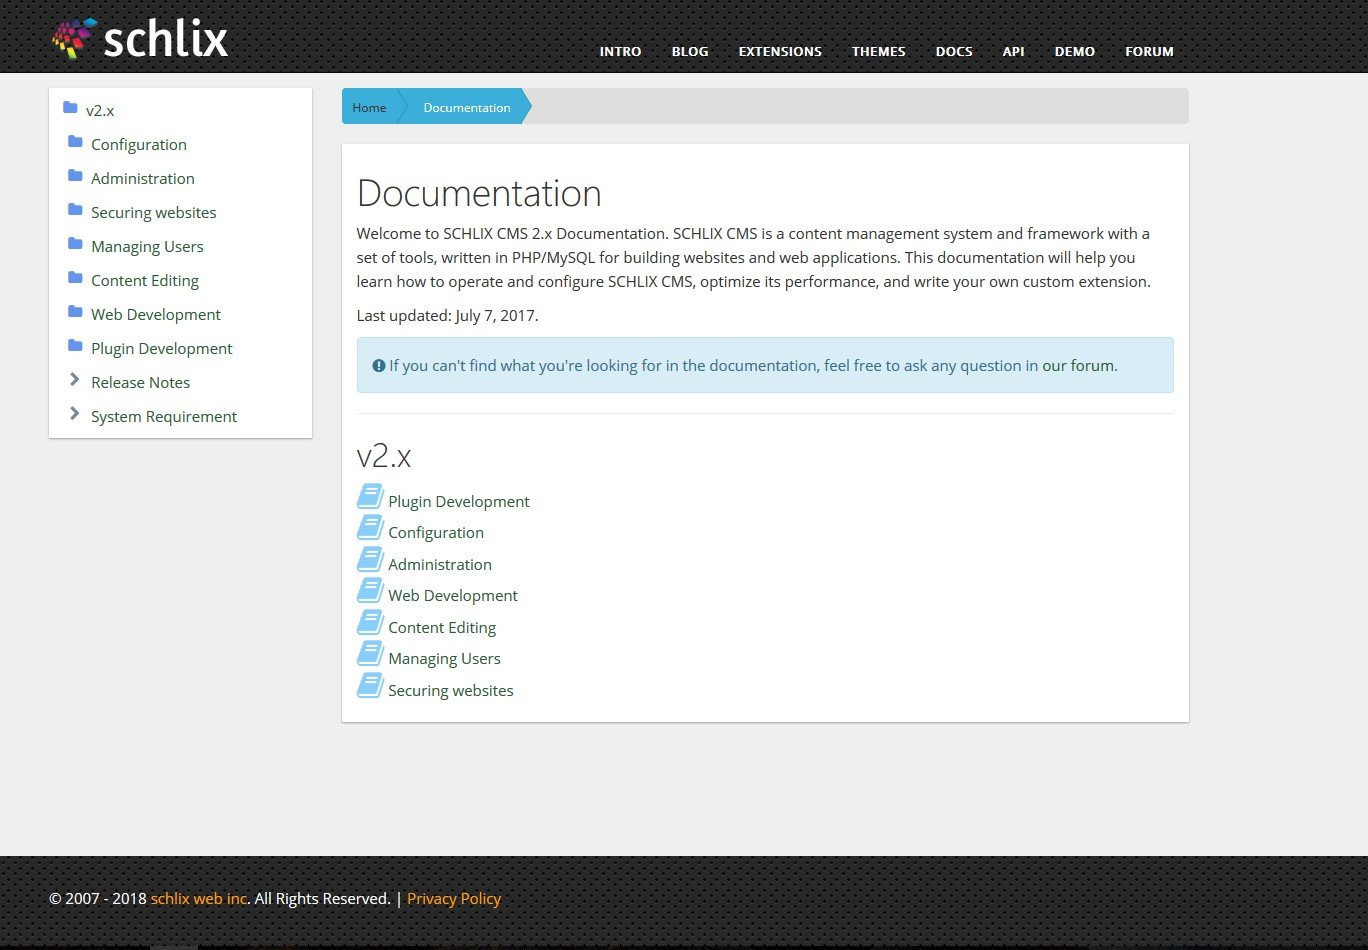Open the DEMO menu item
The width and height of the screenshot is (1368, 950).
(1075, 51)
